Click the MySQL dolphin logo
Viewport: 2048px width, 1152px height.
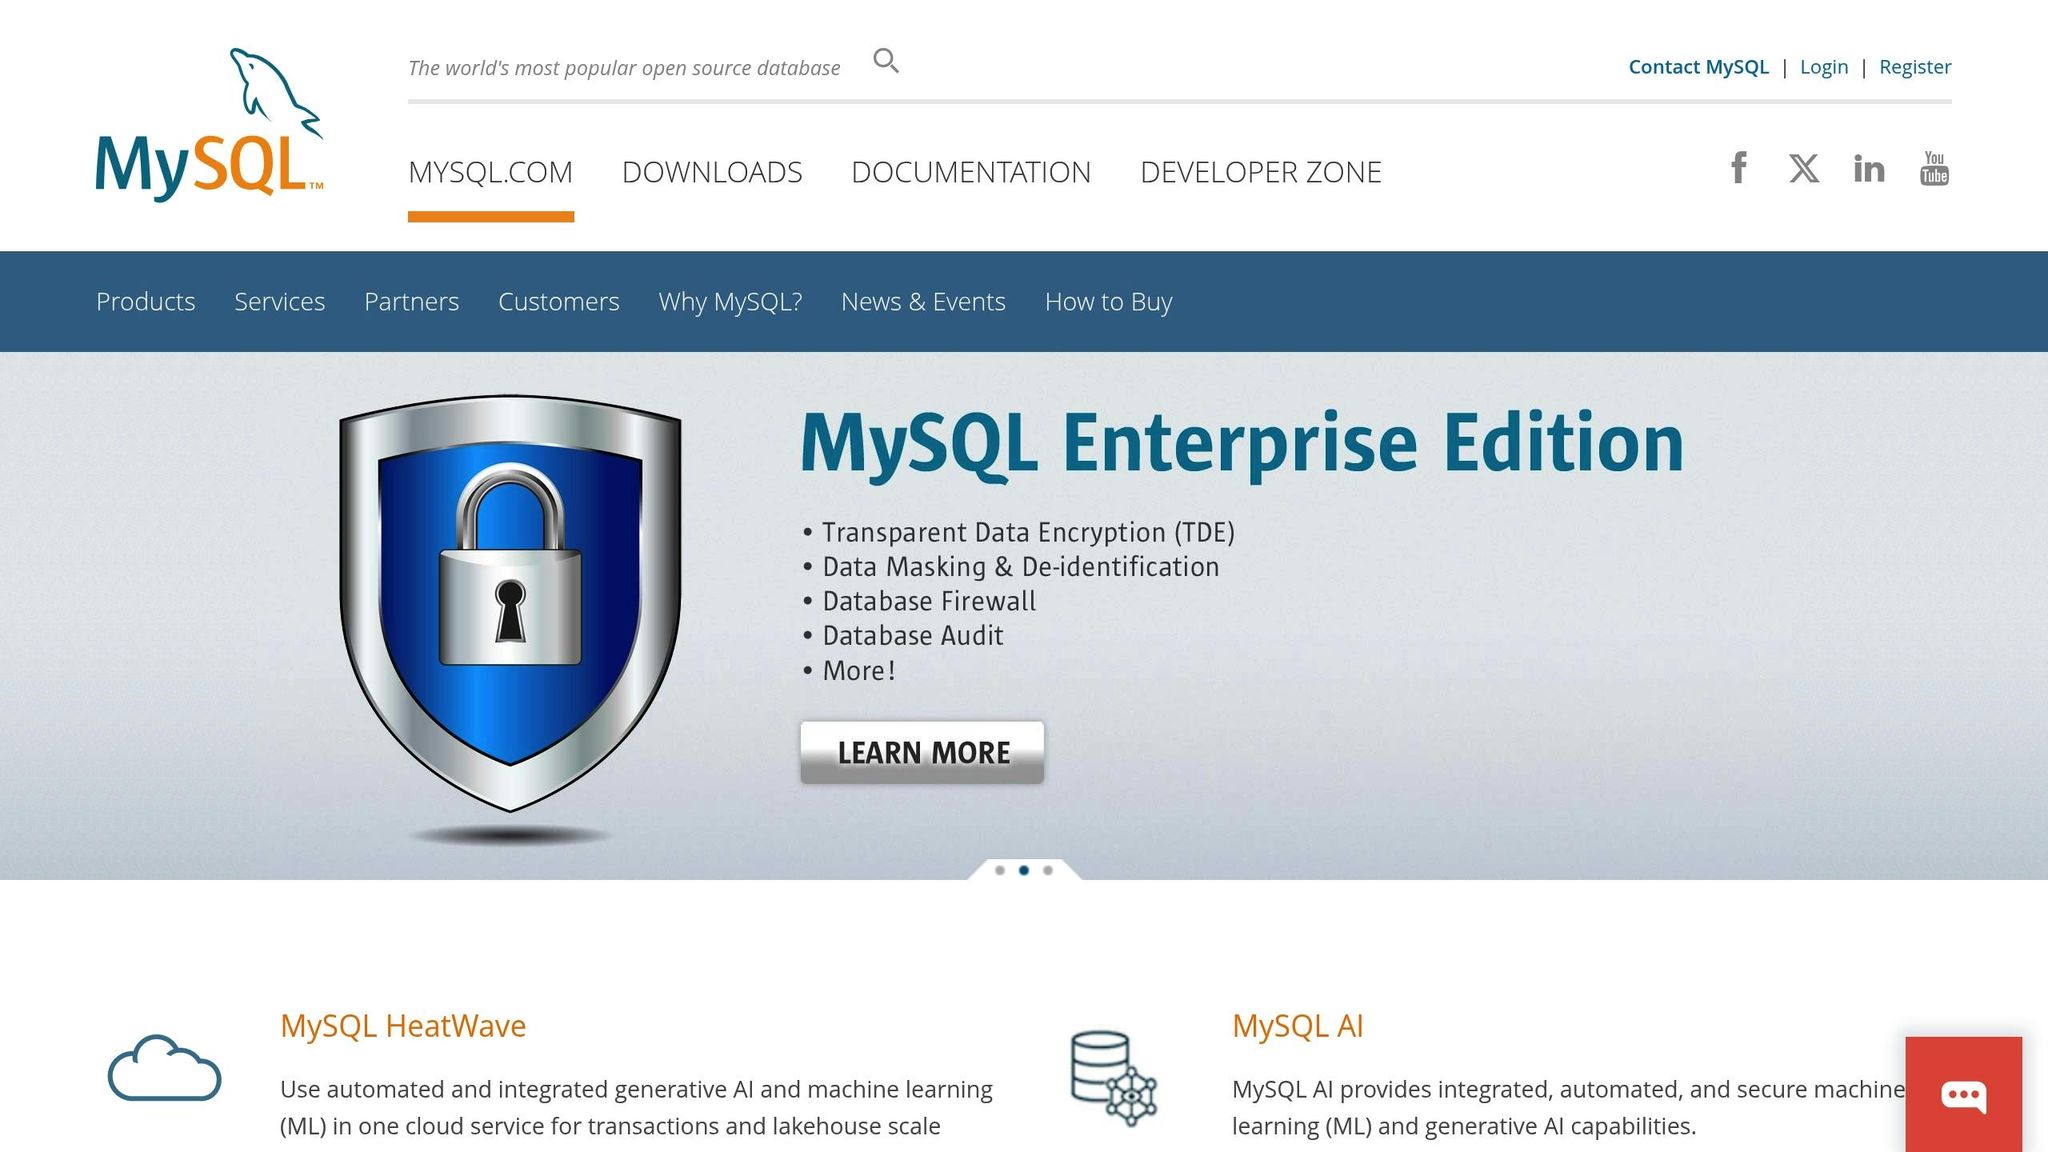click(x=209, y=120)
